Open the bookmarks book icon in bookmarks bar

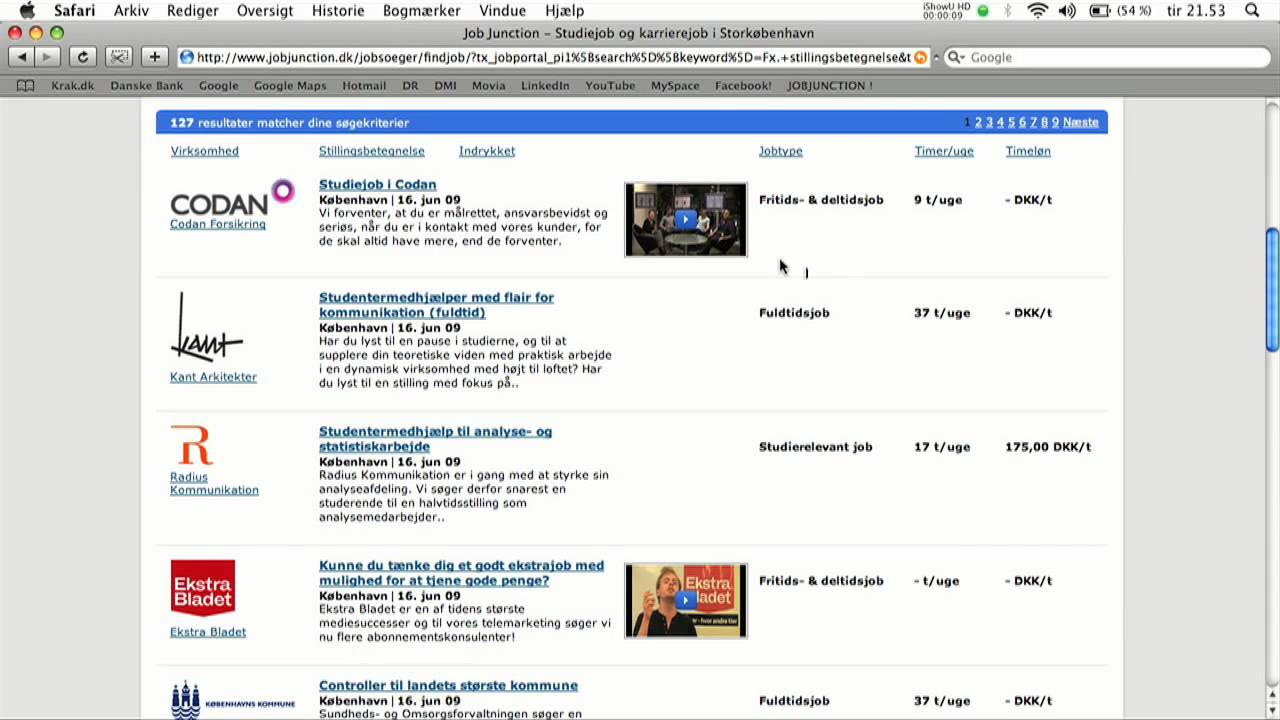click(x=25, y=86)
